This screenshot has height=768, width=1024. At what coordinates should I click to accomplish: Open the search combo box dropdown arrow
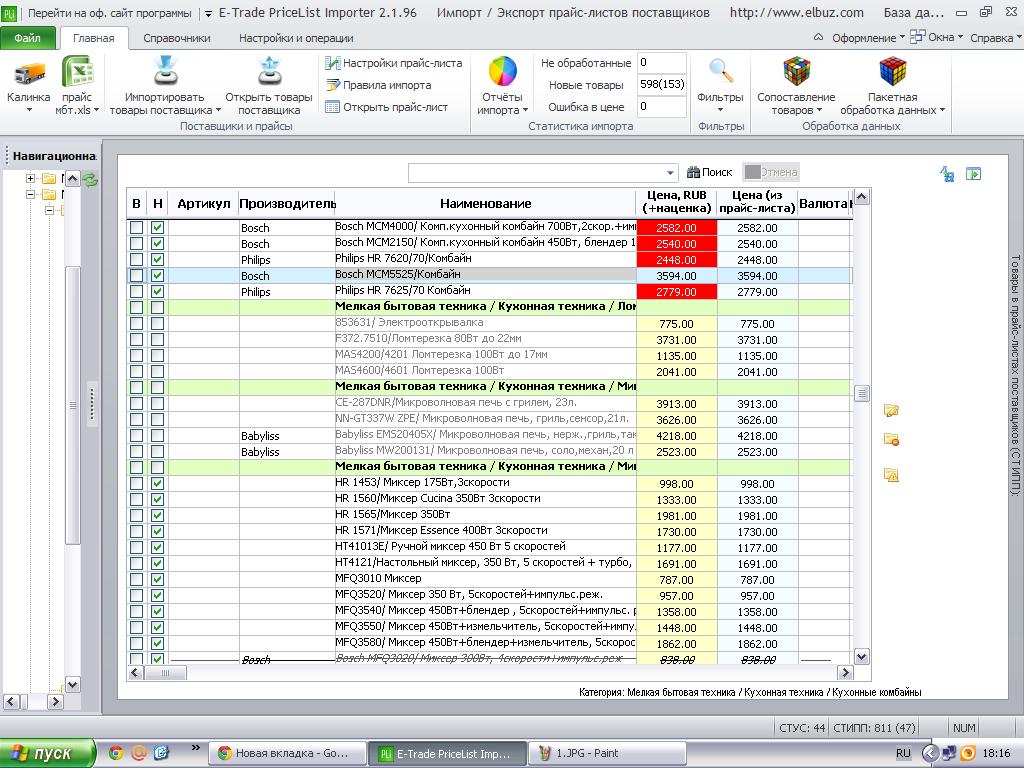point(670,173)
